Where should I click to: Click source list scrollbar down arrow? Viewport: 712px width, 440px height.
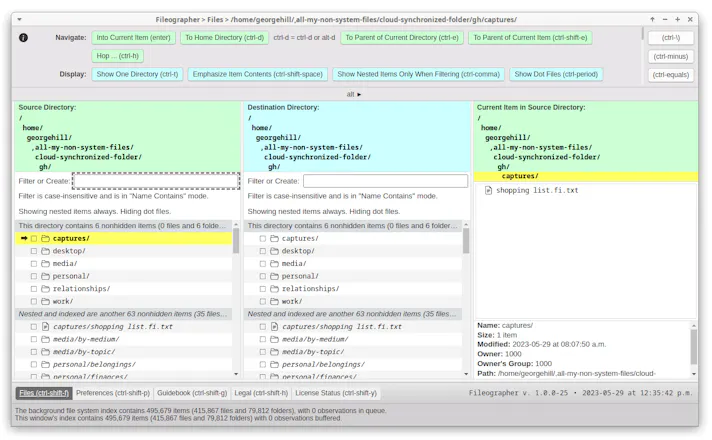236,374
